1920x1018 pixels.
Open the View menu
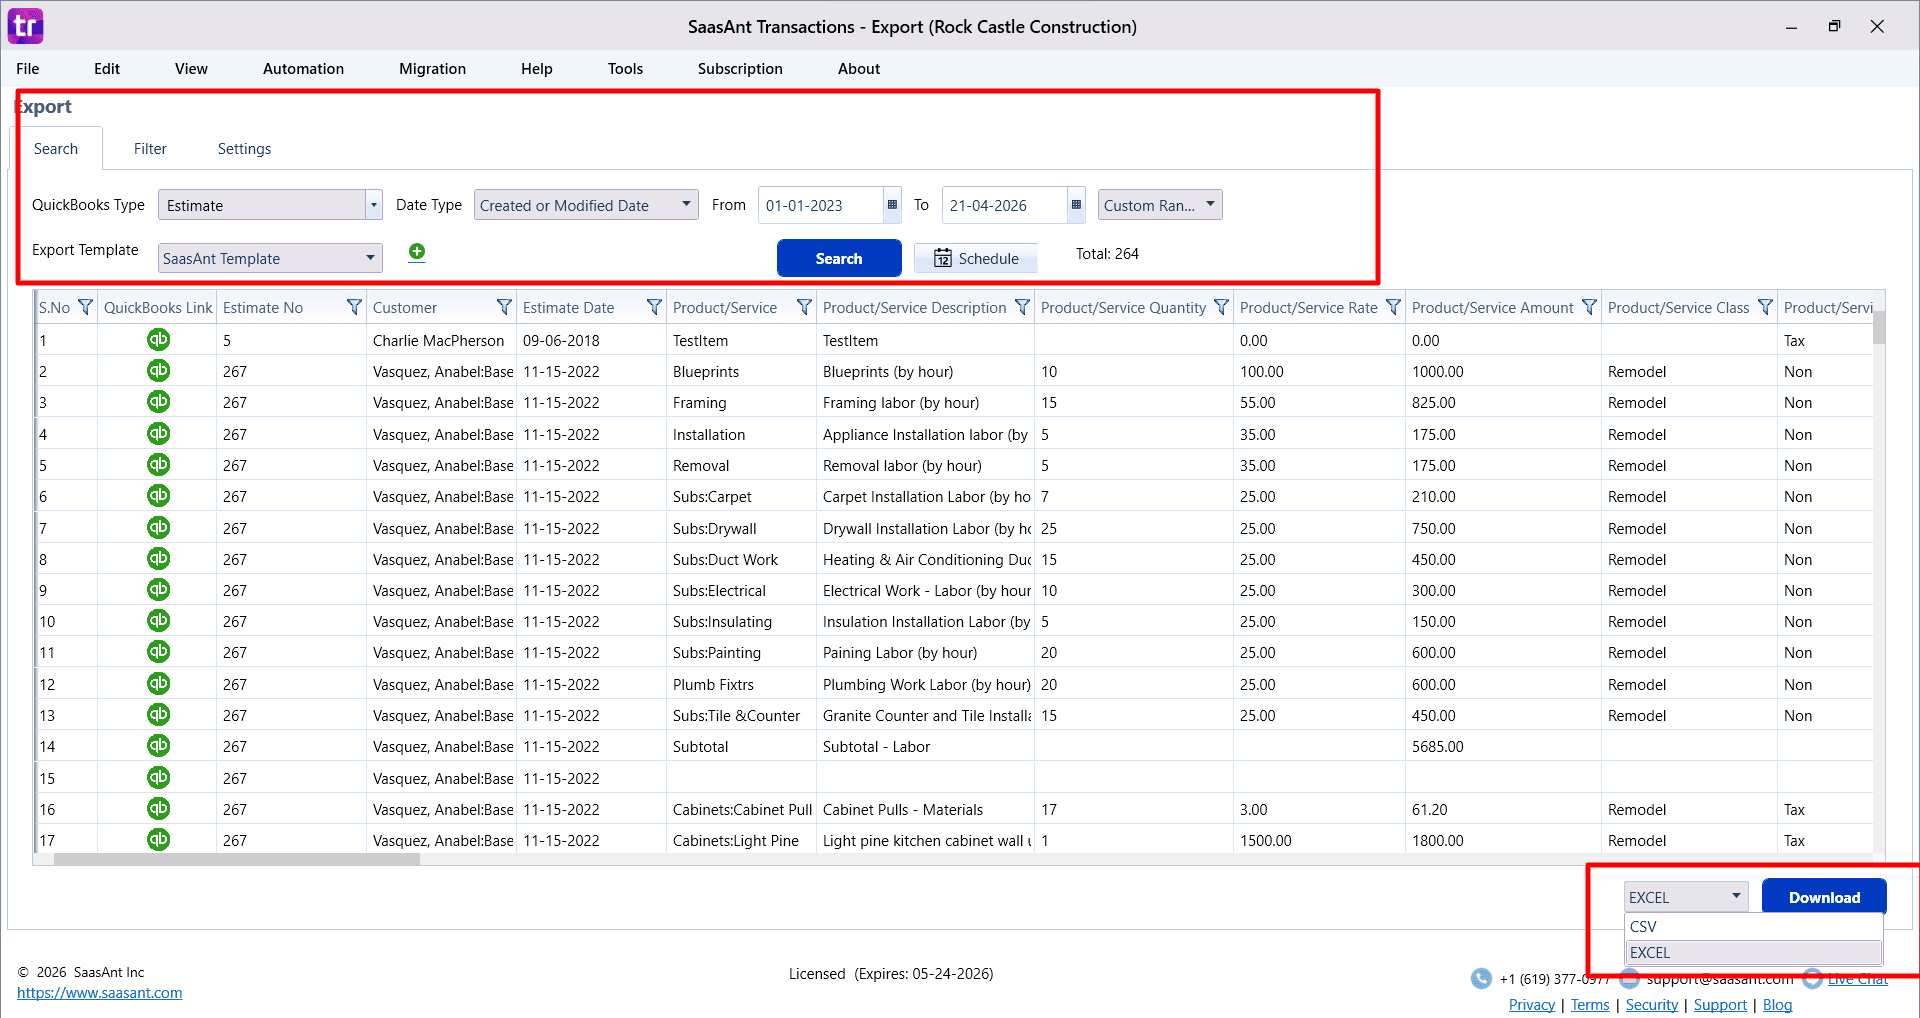[191, 69]
